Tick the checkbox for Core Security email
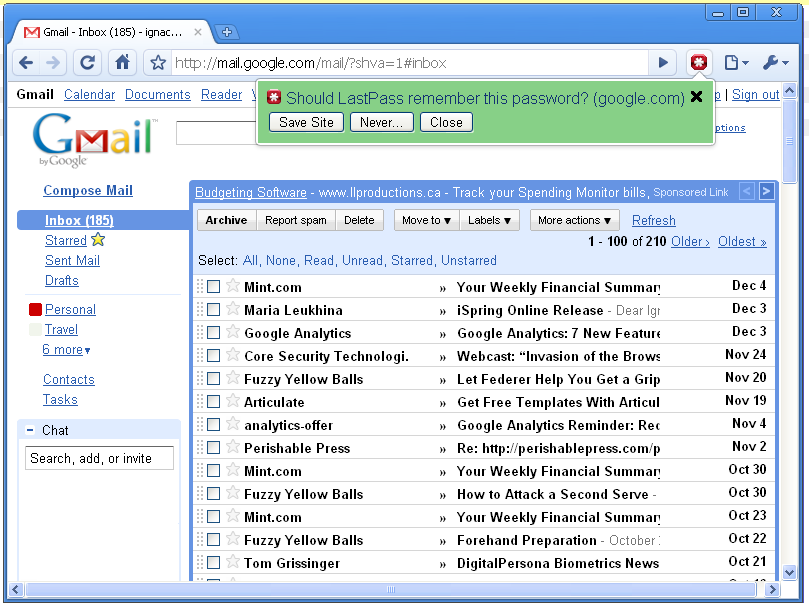The height and width of the screenshot is (607, 809). click(x=214, y=356)
